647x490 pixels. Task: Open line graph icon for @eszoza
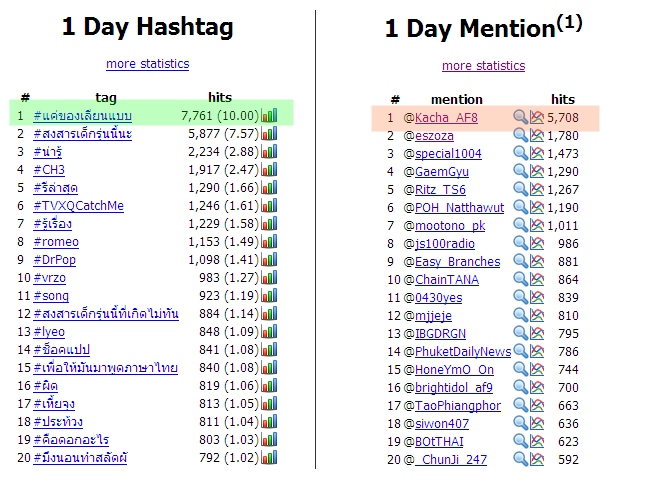537,135
